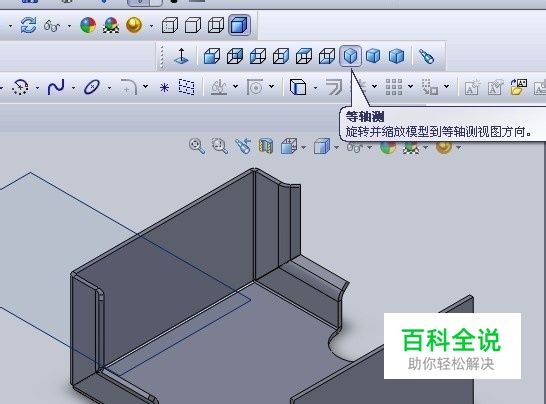Click the gold sphere View Settings icon in upper toolbar
Image resolution: width=546 pixels, height=404 pixels.
pyautogui.click(x=134, y=25)
